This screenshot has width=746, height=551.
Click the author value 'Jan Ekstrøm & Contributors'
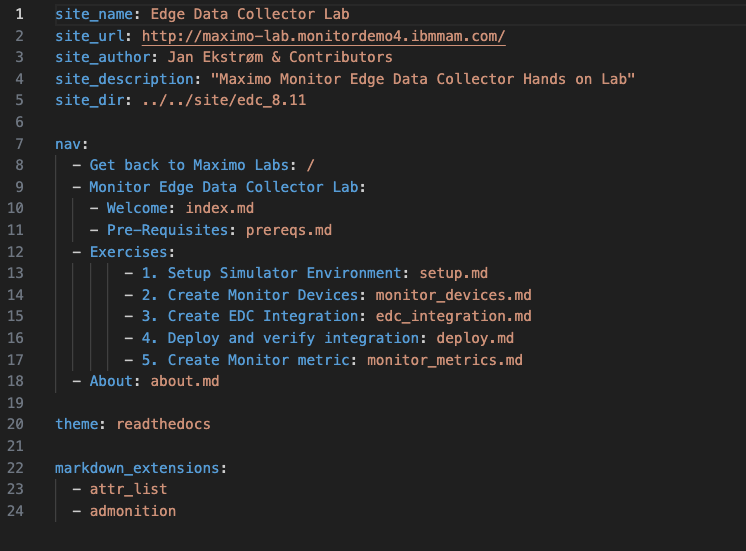[280, 57]
